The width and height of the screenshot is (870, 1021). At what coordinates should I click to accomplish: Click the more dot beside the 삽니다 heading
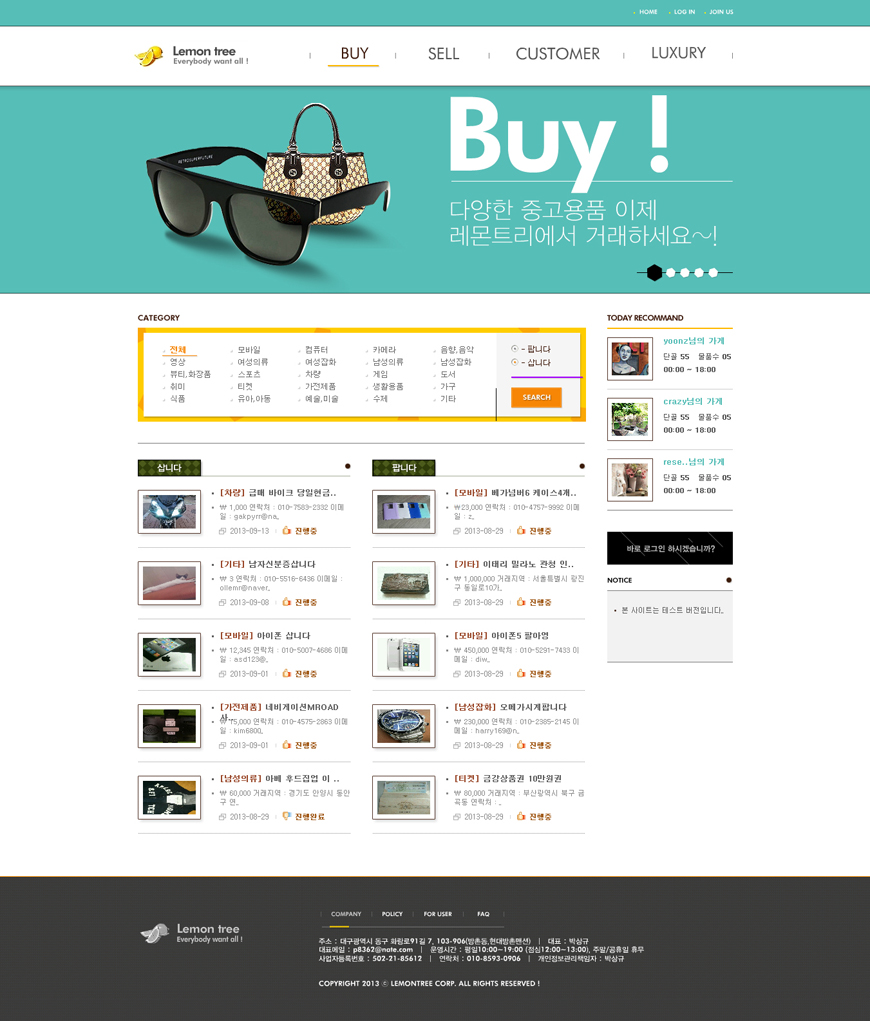point(348,466)
